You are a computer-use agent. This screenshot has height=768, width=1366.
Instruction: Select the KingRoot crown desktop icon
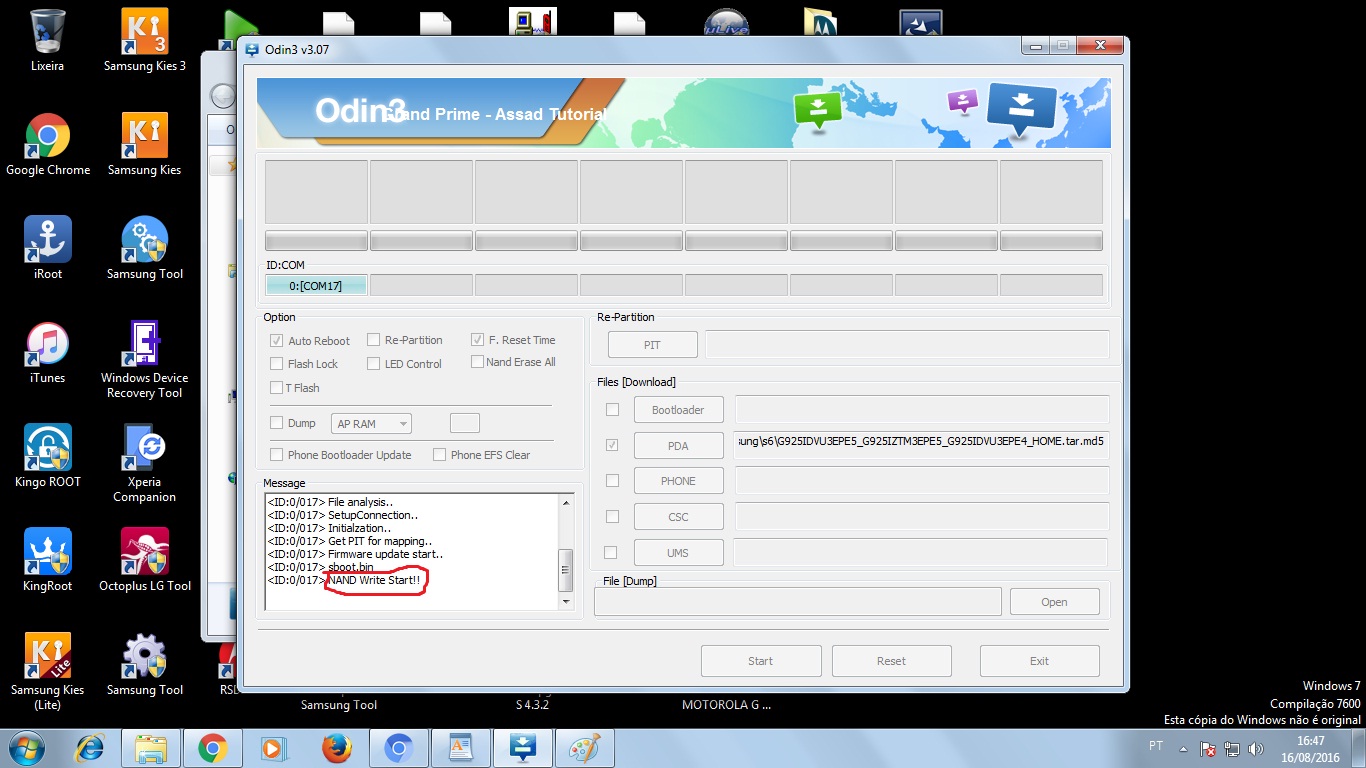(x=47, y=560)
